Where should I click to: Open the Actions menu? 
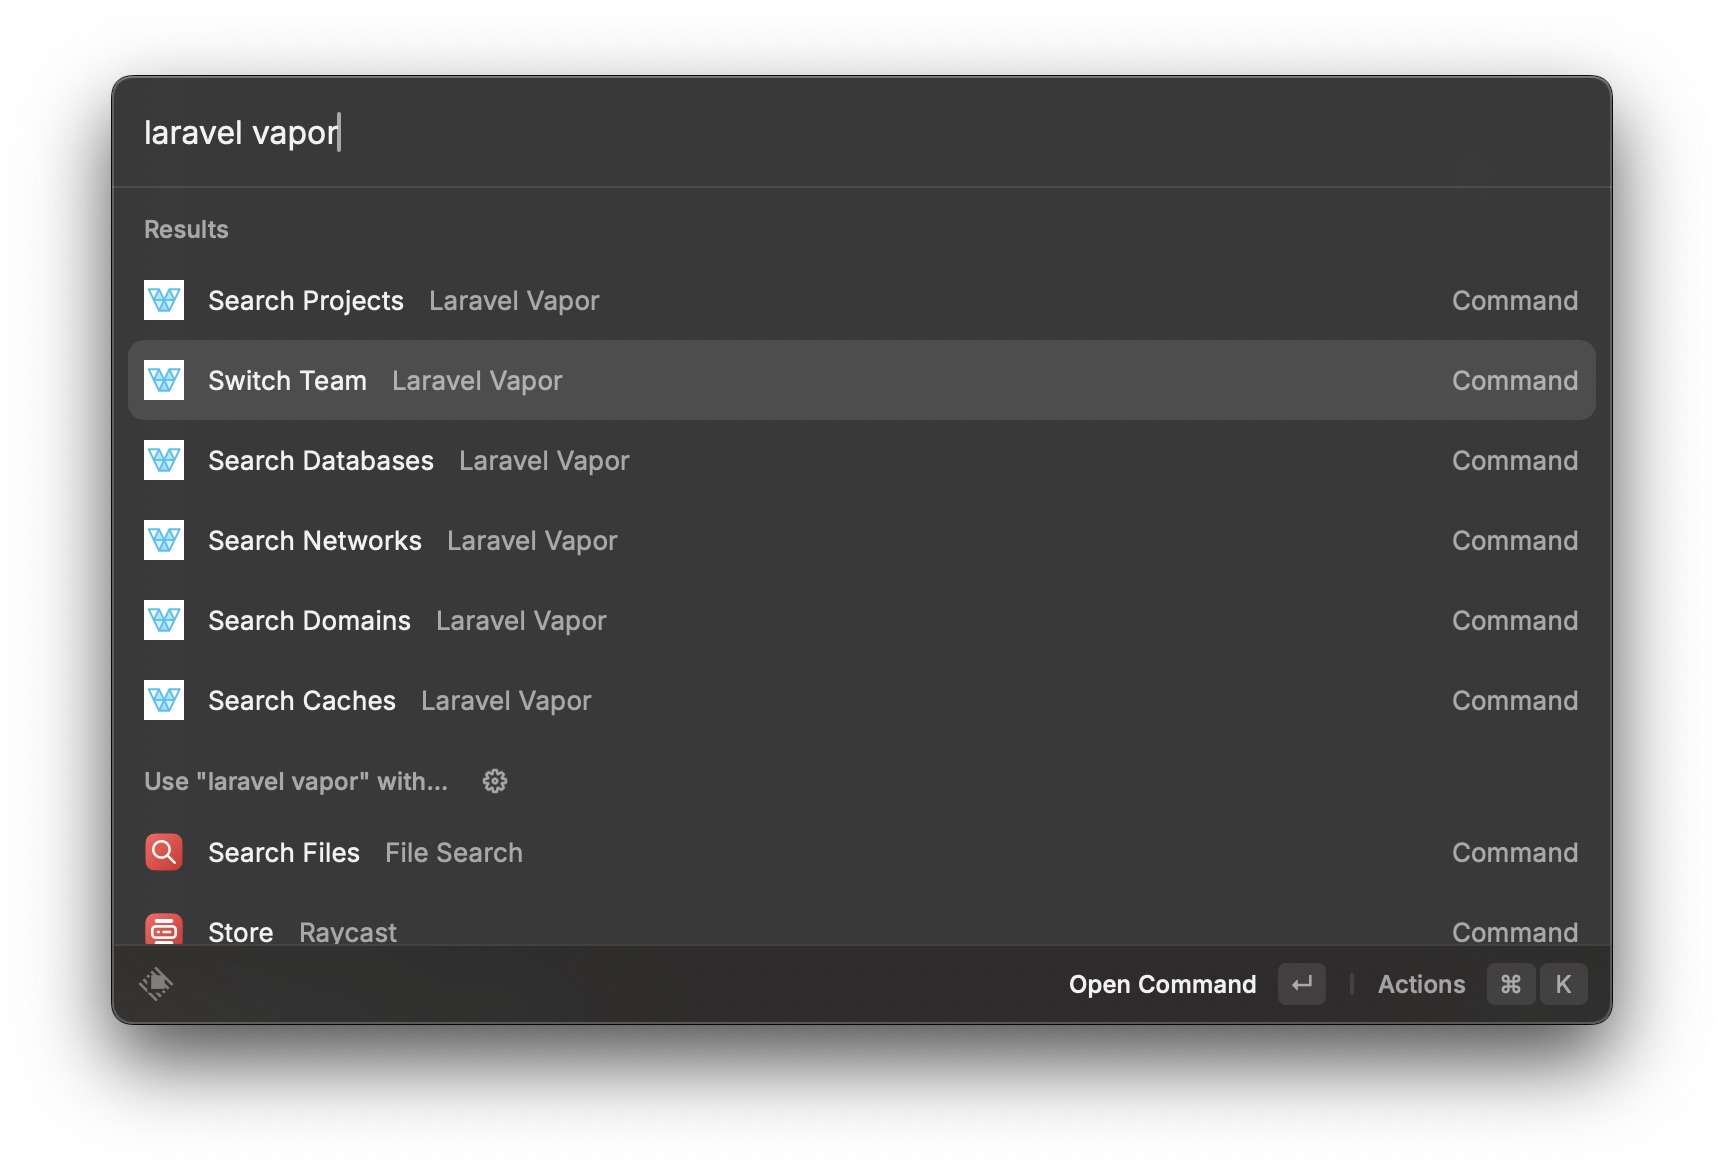pyautogui.click(x=1421, y=984)
